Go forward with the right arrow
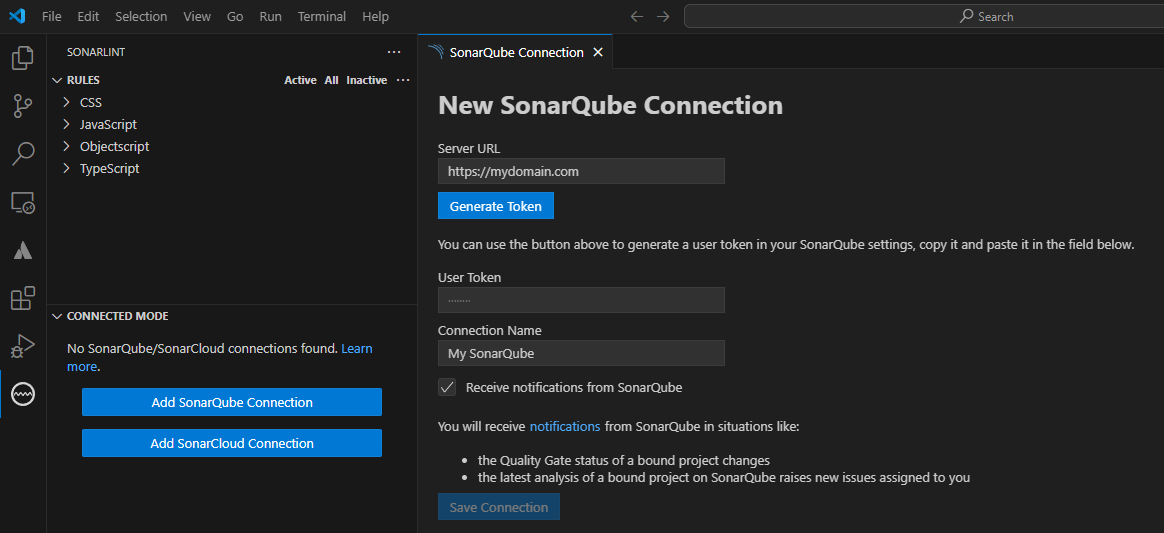 [x=663, y=16]
